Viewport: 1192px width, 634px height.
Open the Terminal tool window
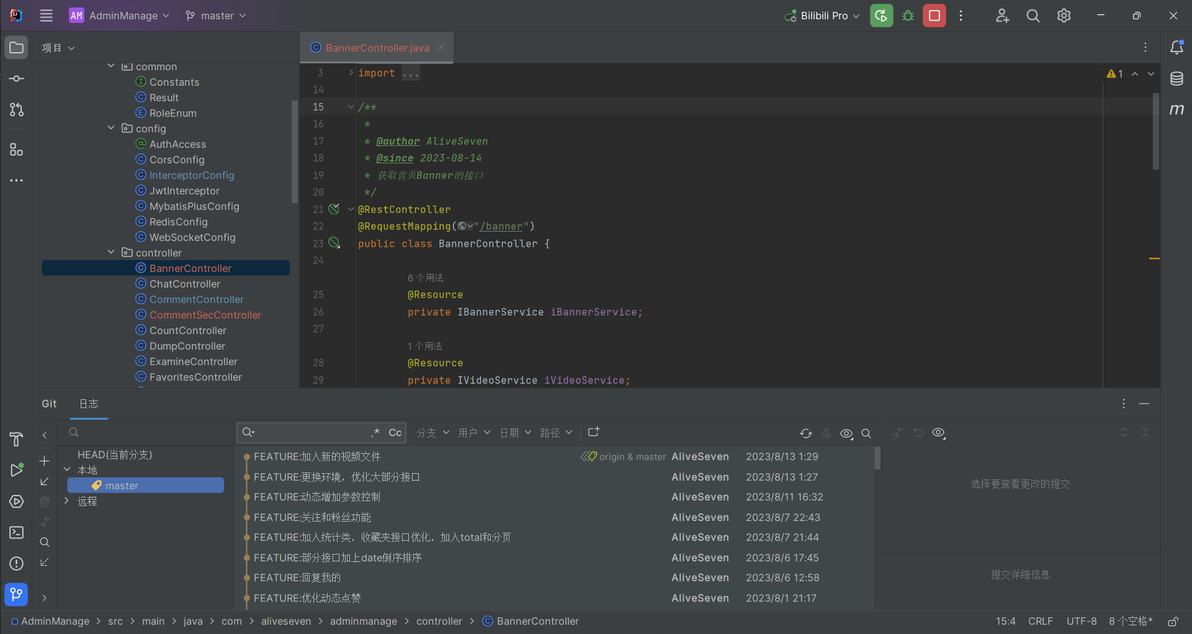(16, 533)
